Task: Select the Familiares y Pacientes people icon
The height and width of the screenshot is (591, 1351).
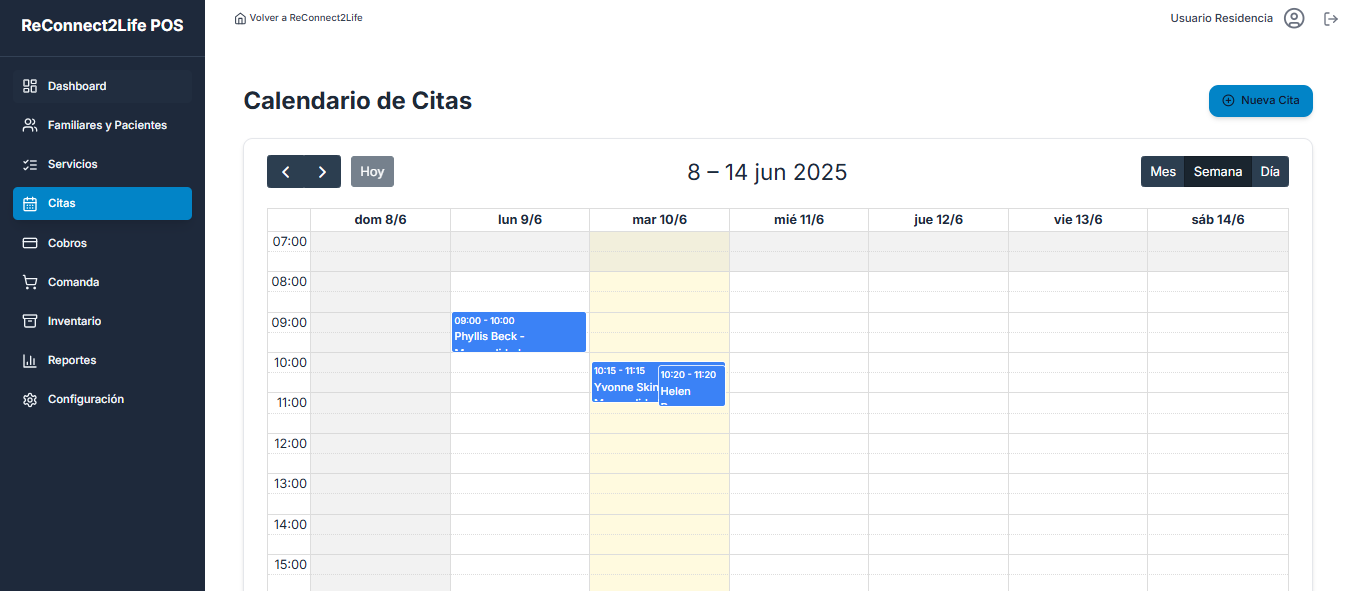Action: point(30,125)
